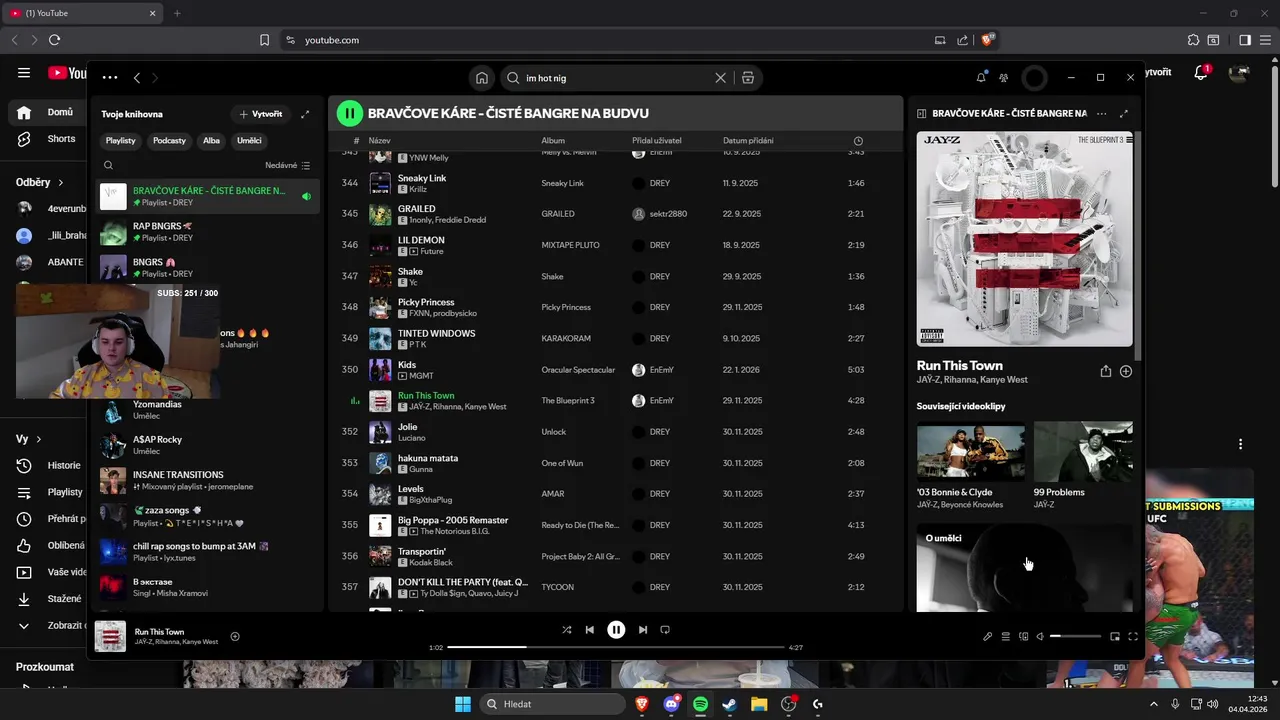Open chill rap songs to bump playlist
The image size is (1280, 720).
coord(208,552)
